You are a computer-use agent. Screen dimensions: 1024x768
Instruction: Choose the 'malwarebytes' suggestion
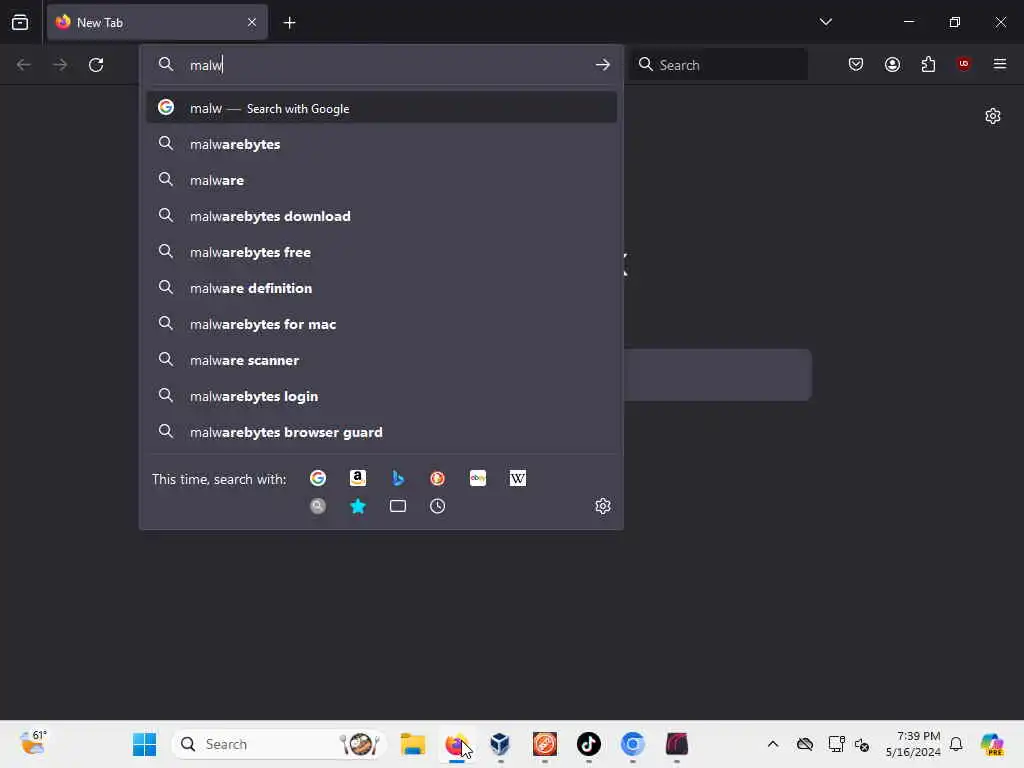(x=382, y=144)
